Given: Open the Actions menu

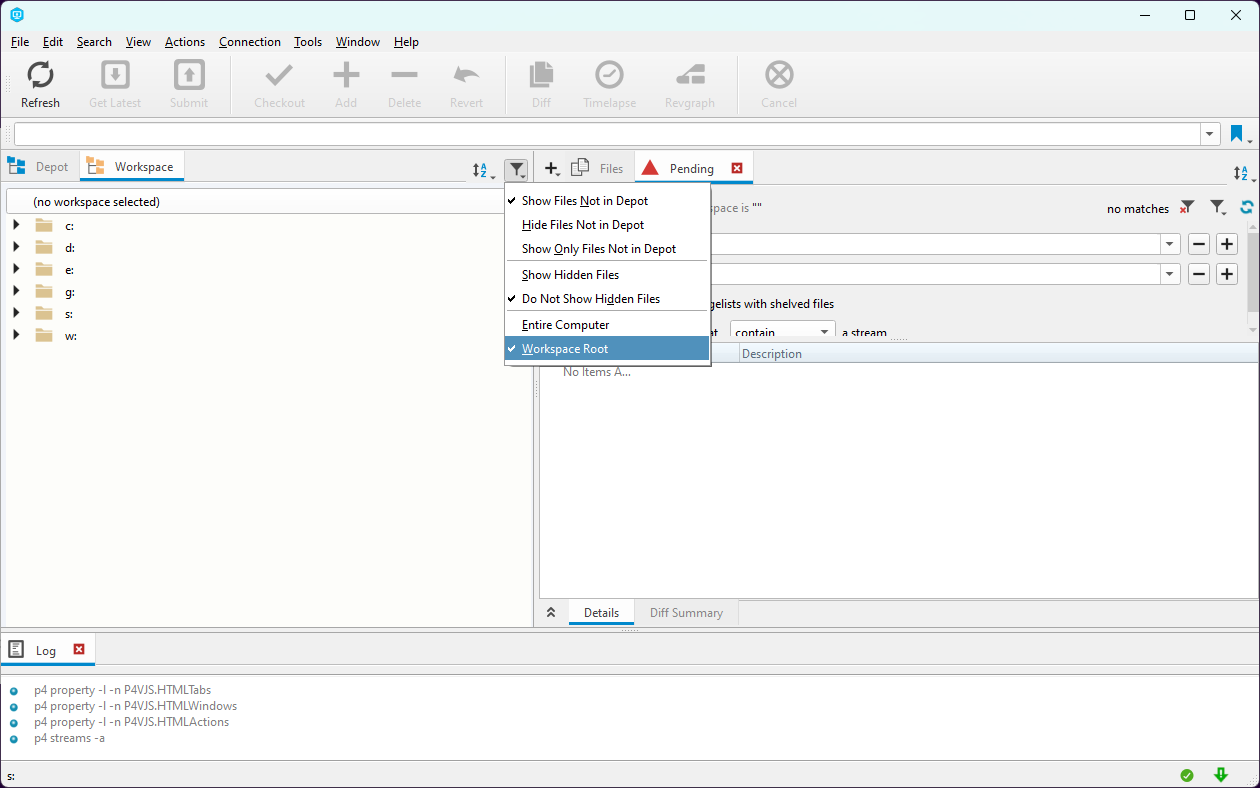Looking at the screenshot, I should pyautogui.click(x=185, y=42).
